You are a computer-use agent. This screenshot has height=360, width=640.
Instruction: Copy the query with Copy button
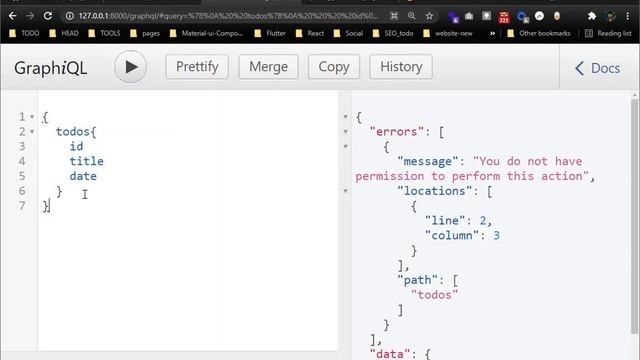click(x=334, y=67)
